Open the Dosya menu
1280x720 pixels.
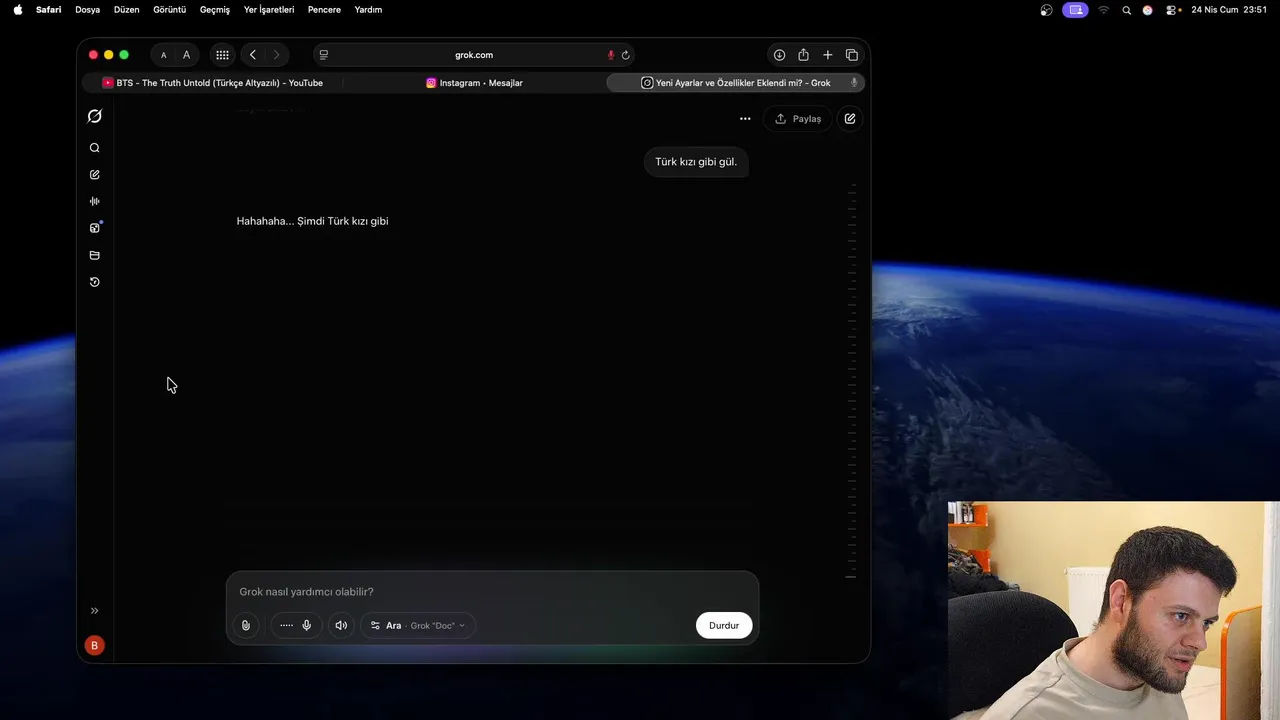tap(88, 10)
